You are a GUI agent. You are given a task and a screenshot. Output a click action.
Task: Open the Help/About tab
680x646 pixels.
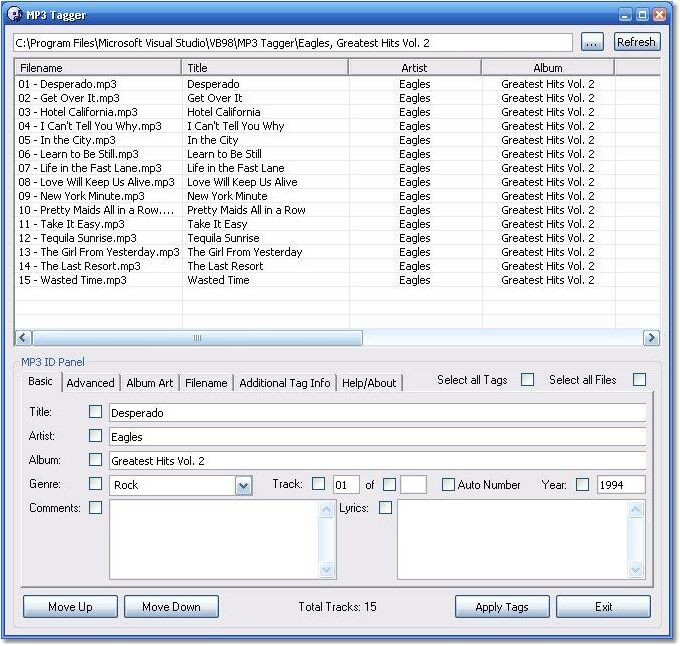[369, 383]
